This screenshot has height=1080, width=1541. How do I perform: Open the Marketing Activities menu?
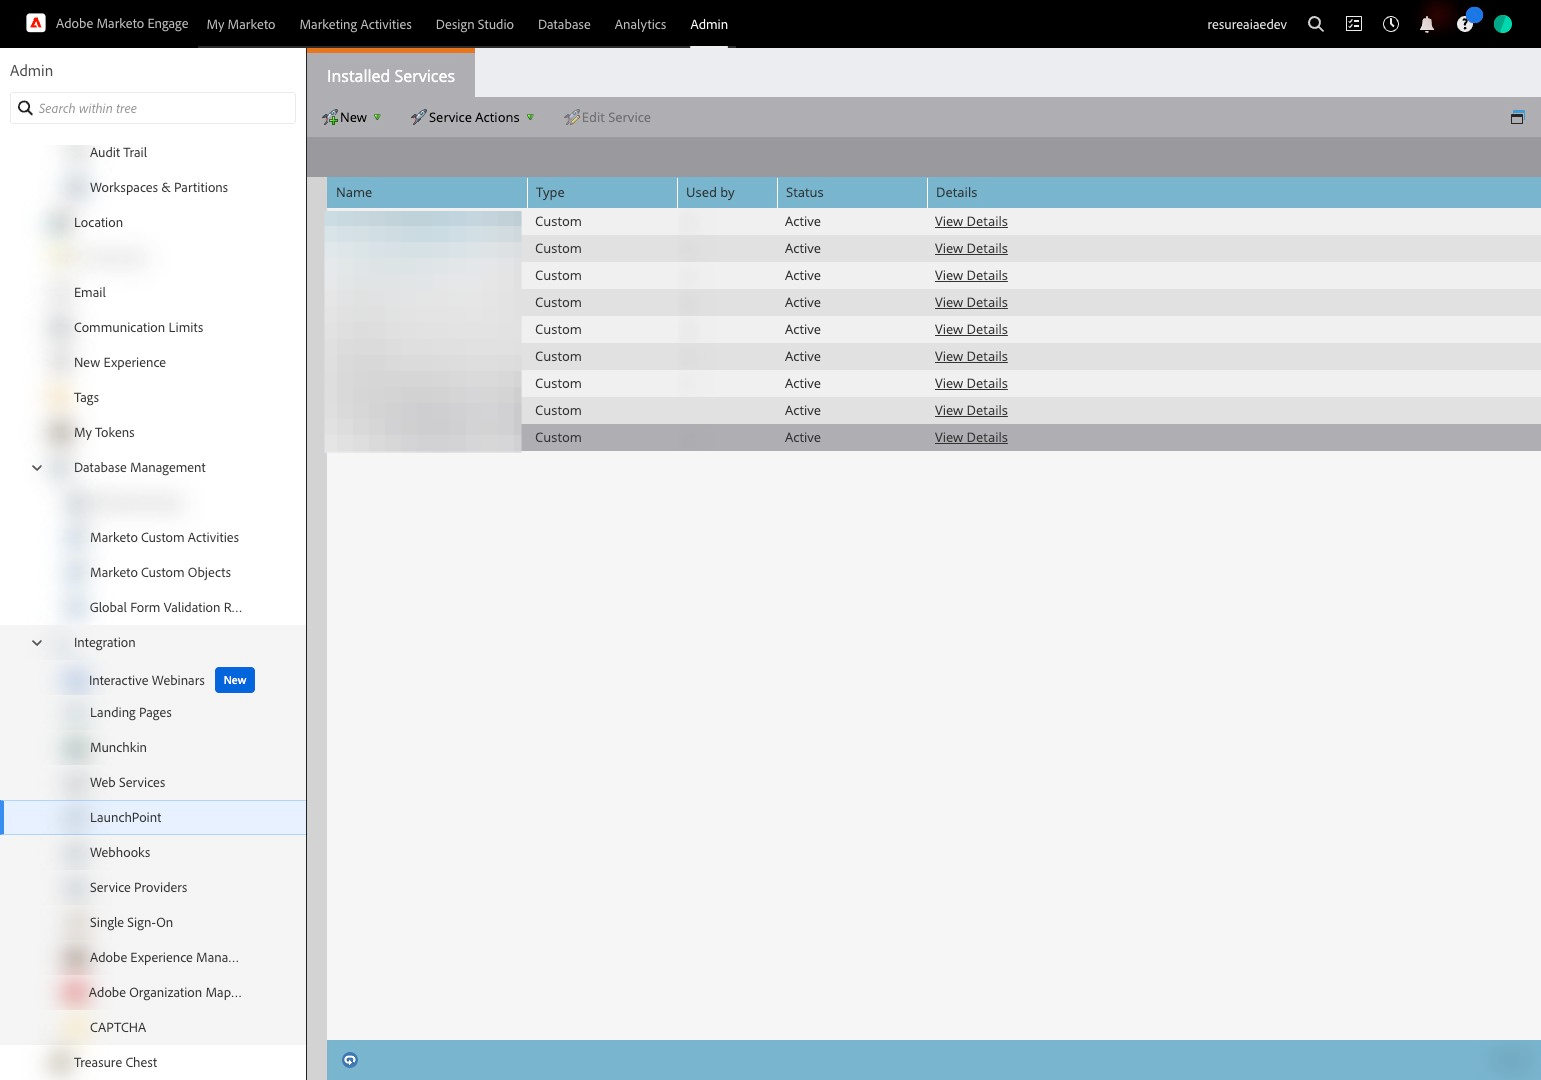[x=355, y=24]
